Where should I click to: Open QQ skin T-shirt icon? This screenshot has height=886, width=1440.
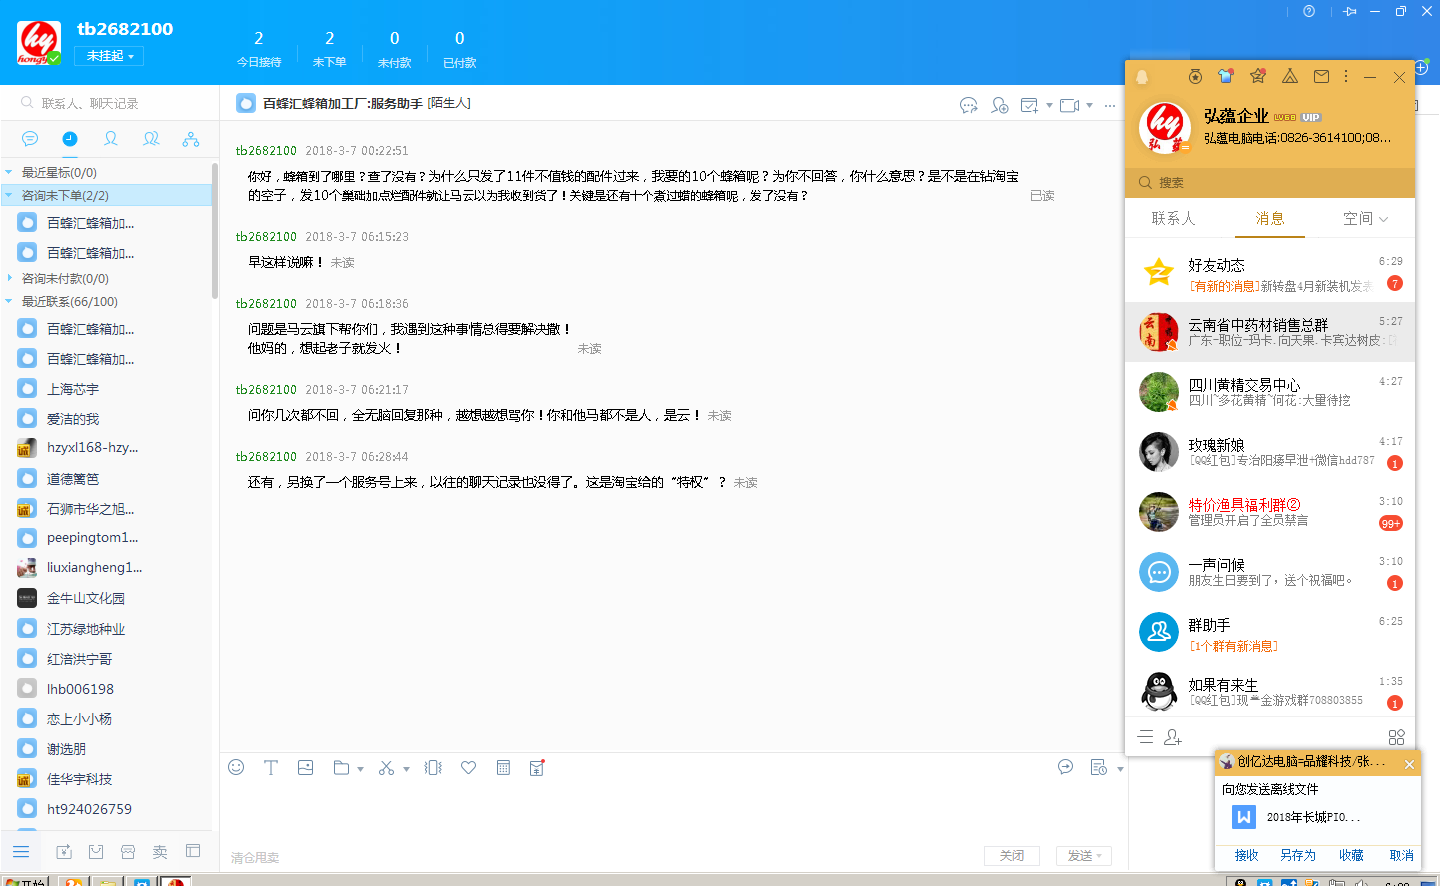pos(1226,76)
